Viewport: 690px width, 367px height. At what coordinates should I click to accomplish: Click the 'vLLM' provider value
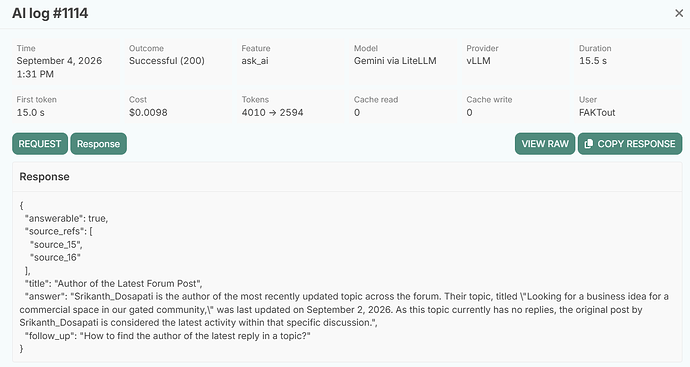pyautogui.click(x=478, y=61)
